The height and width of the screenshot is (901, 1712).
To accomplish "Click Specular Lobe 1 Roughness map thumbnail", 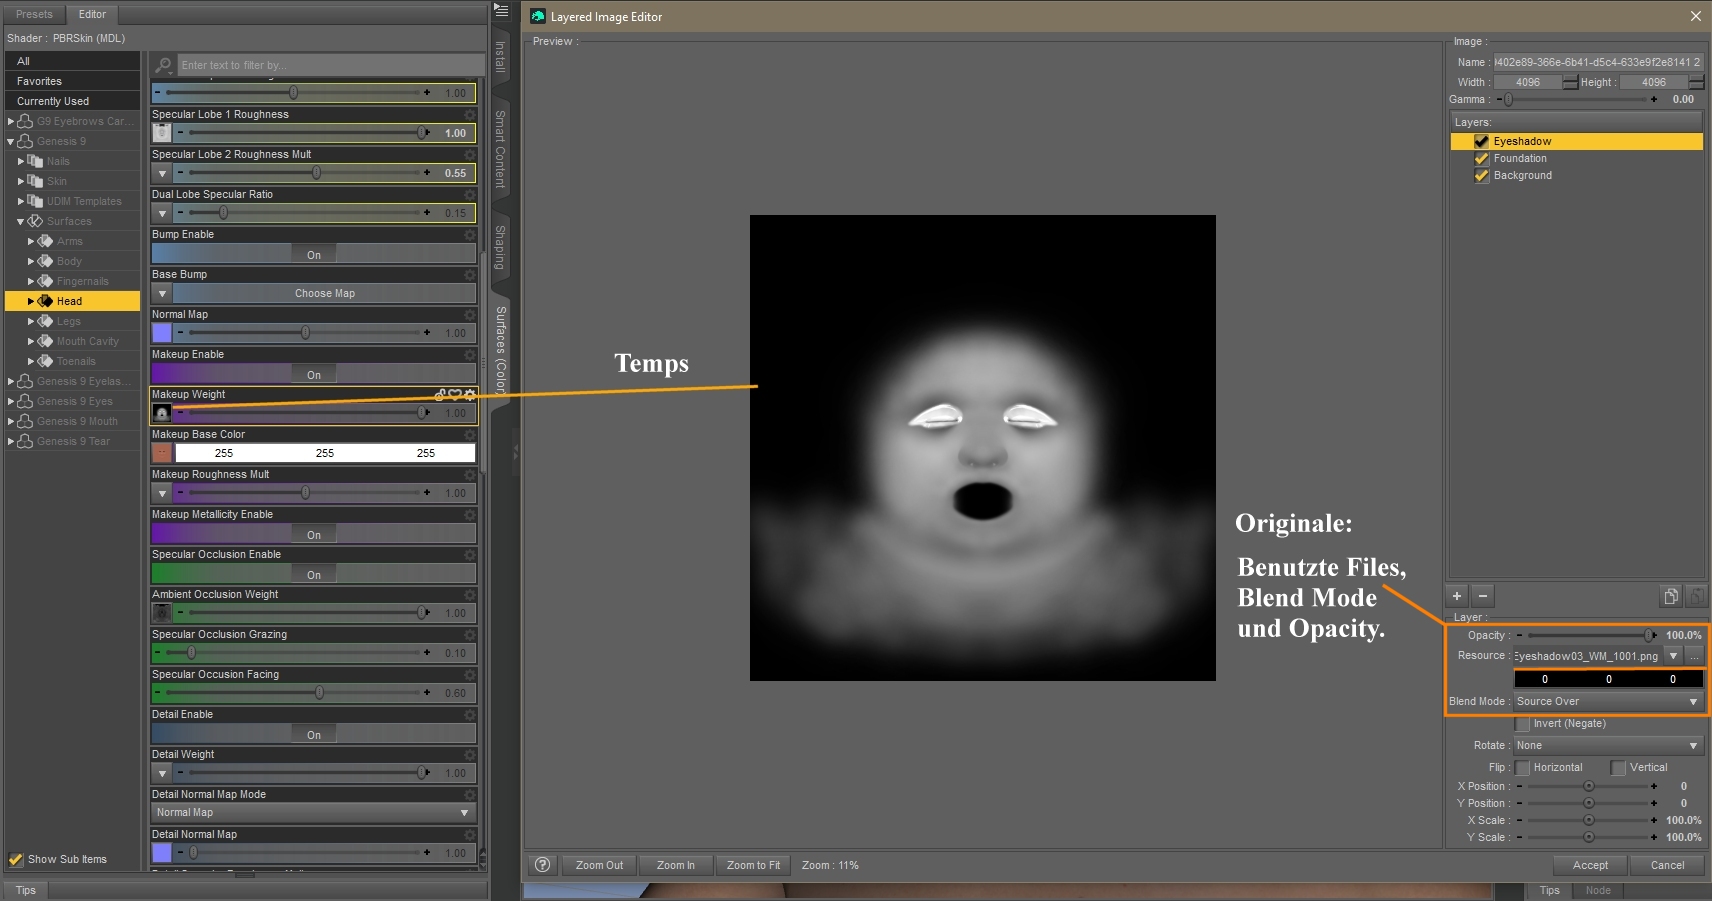I will pos(162,133).
